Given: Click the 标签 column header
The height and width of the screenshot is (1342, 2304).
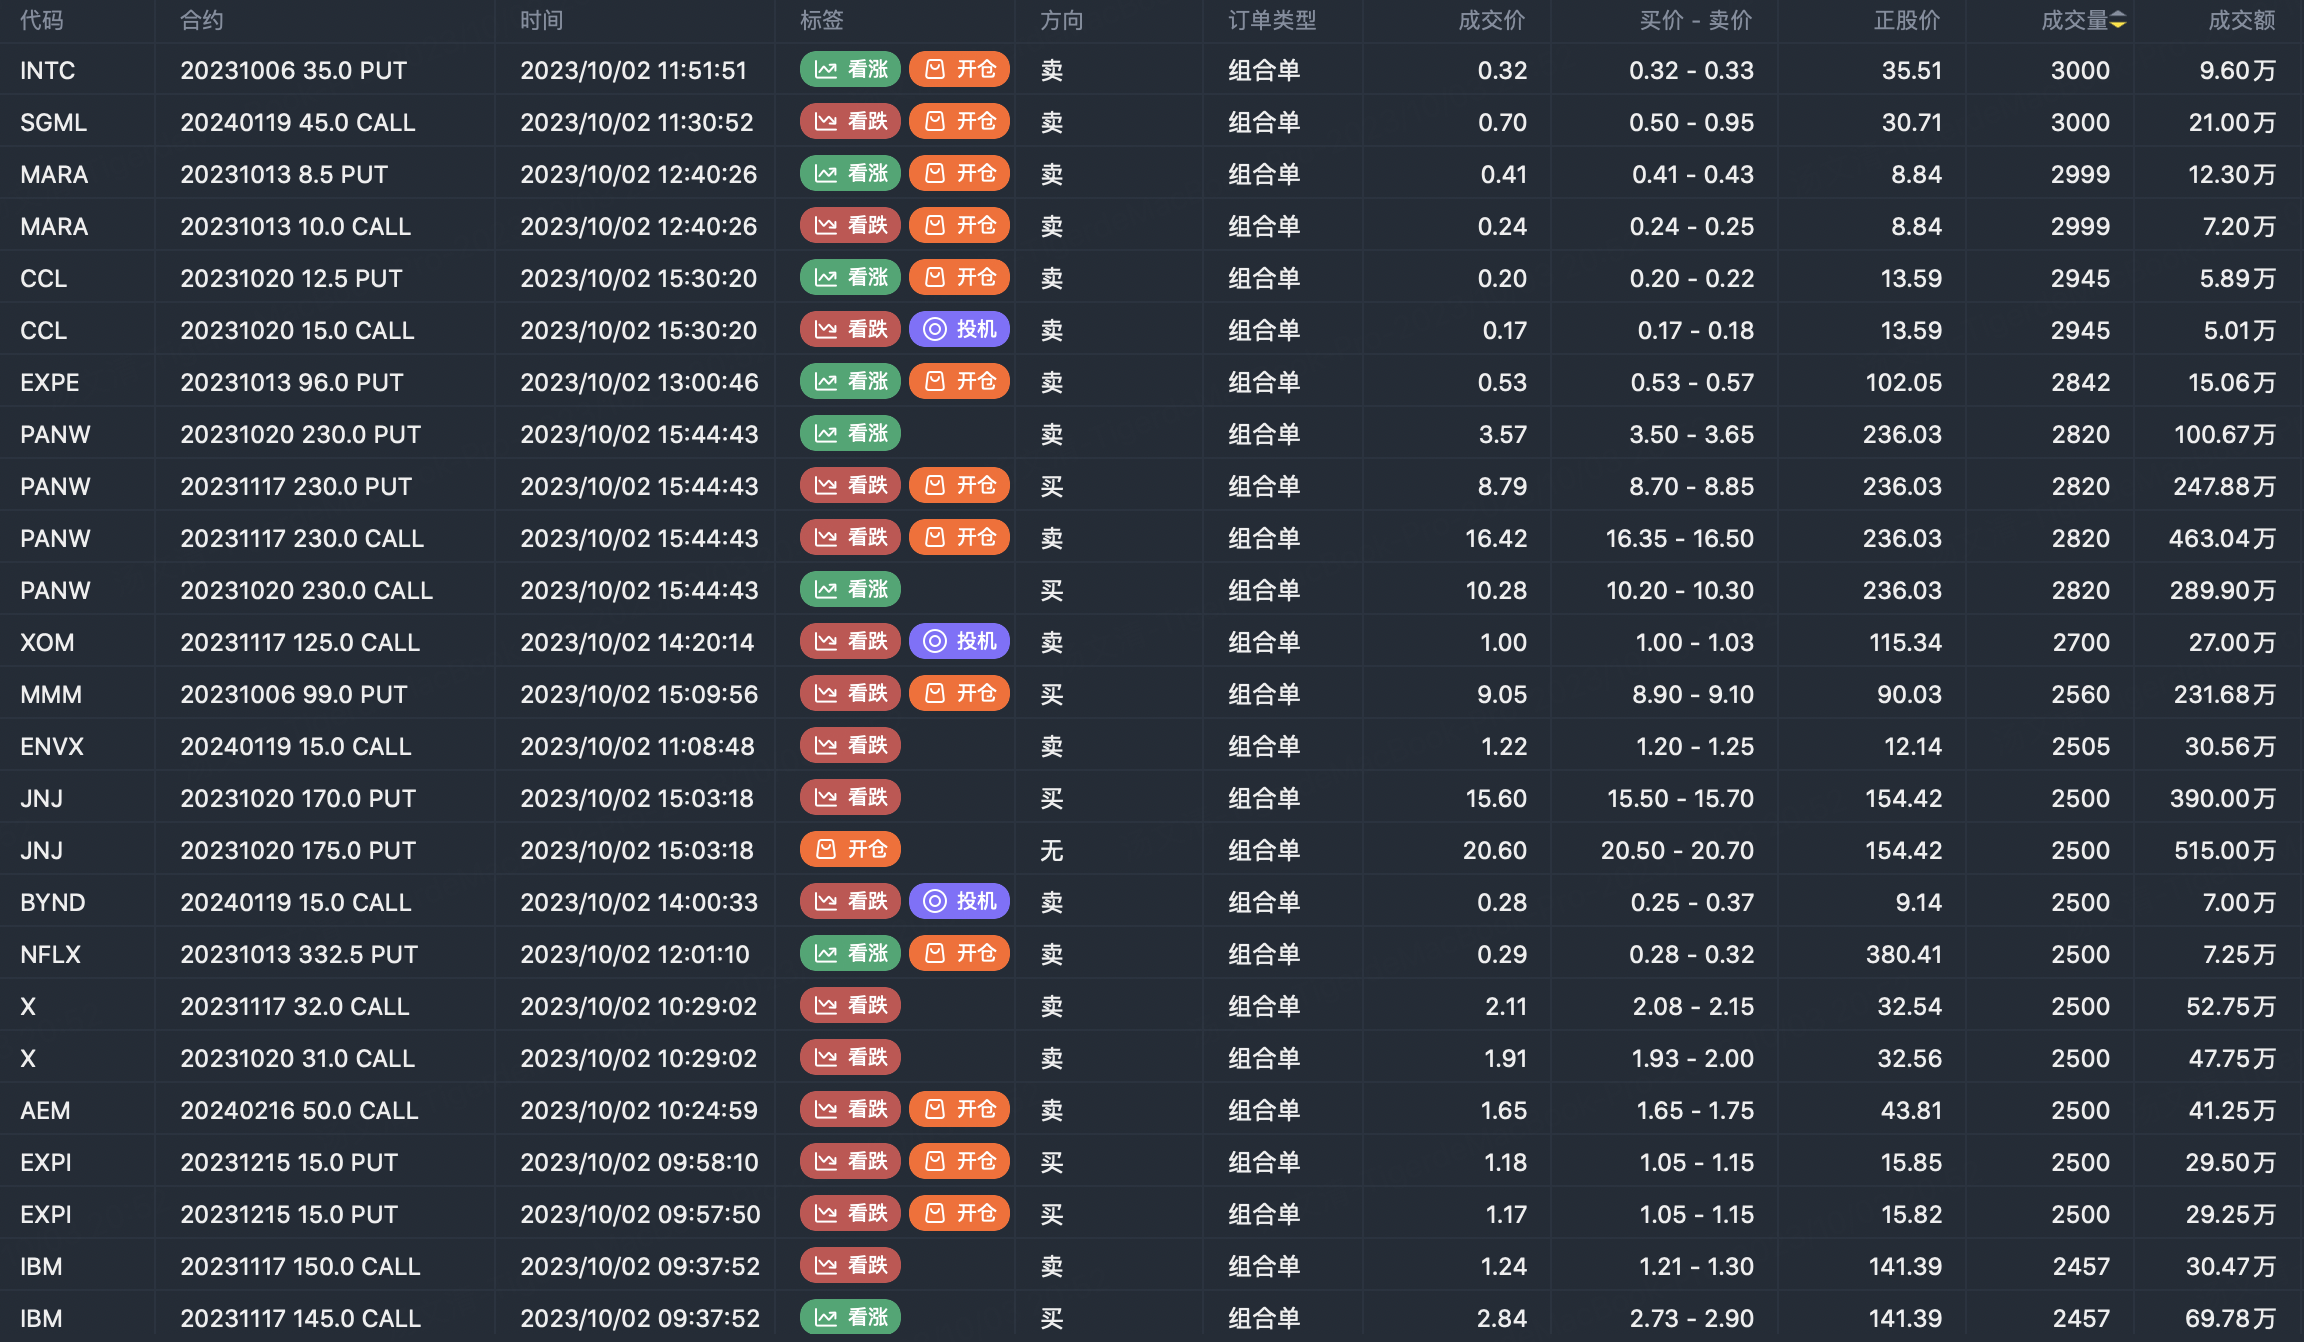Looking at the screenshot, I should (x=821, y=21).
